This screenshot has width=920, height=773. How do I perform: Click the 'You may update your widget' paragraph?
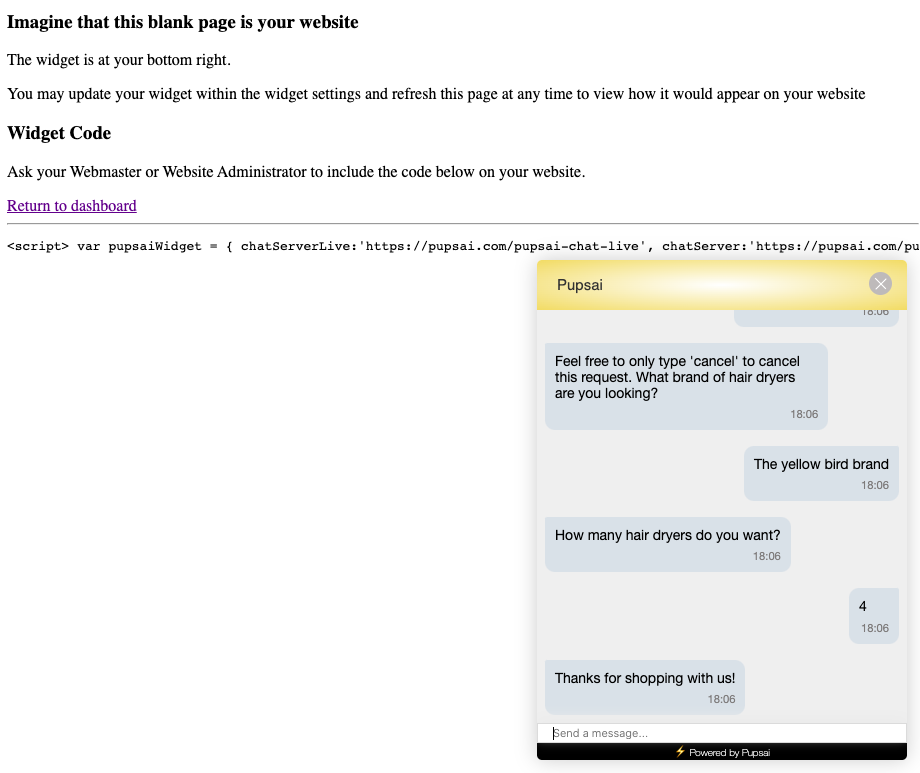coord(436,94)
